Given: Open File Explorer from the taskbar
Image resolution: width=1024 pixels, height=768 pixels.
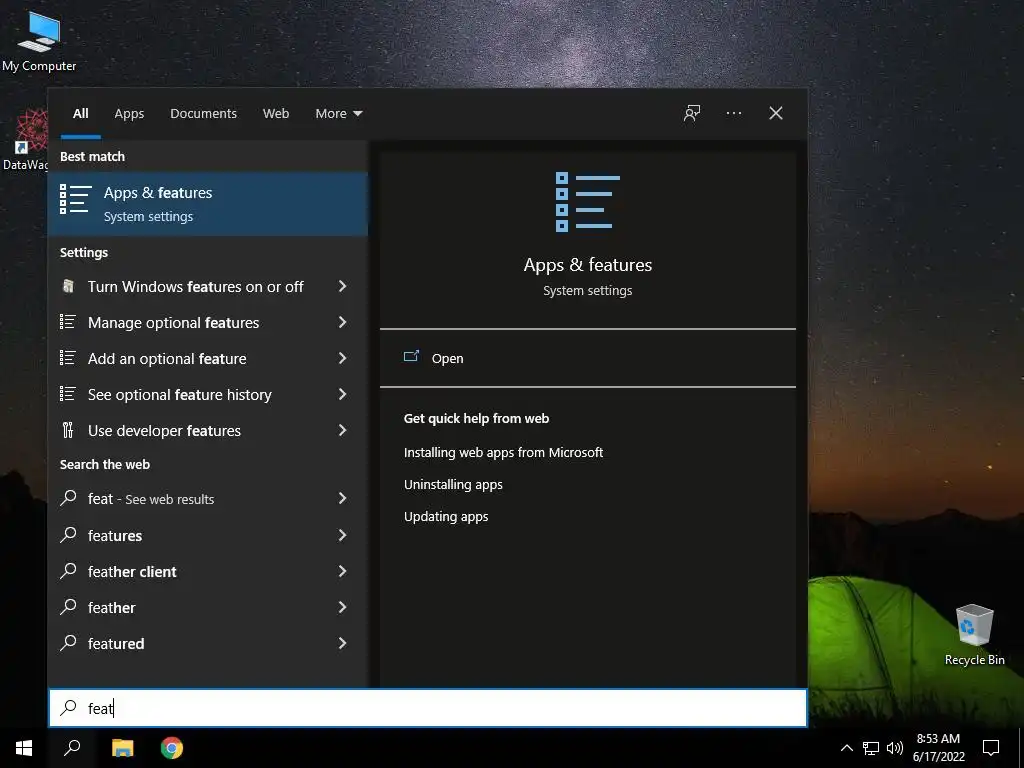Looking at the screenshot, I should 122,748.
